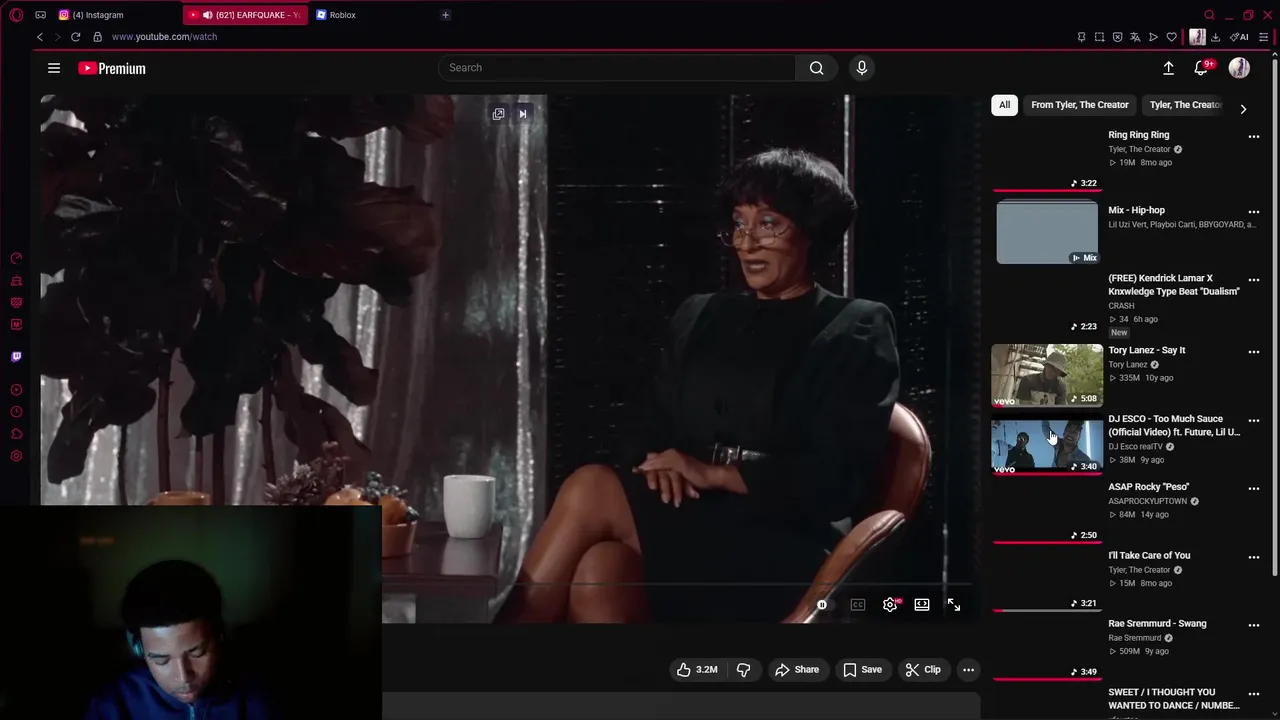Image resolution: width=1280 pixels, height=720 pixels.
Task: Add page to bookmarks heart icon
Action: pyautogui.click(x=1171, y=37)
